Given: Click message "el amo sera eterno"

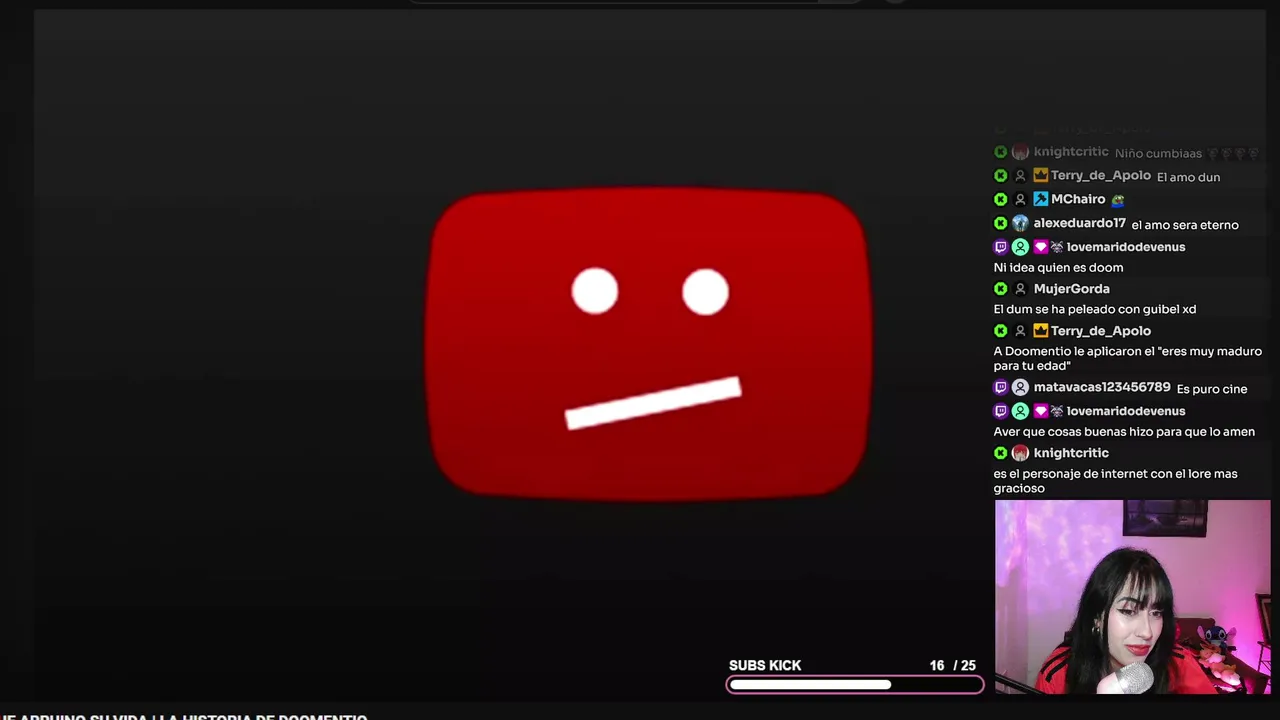Looking at the screenshot, I should coord(1185,225).
